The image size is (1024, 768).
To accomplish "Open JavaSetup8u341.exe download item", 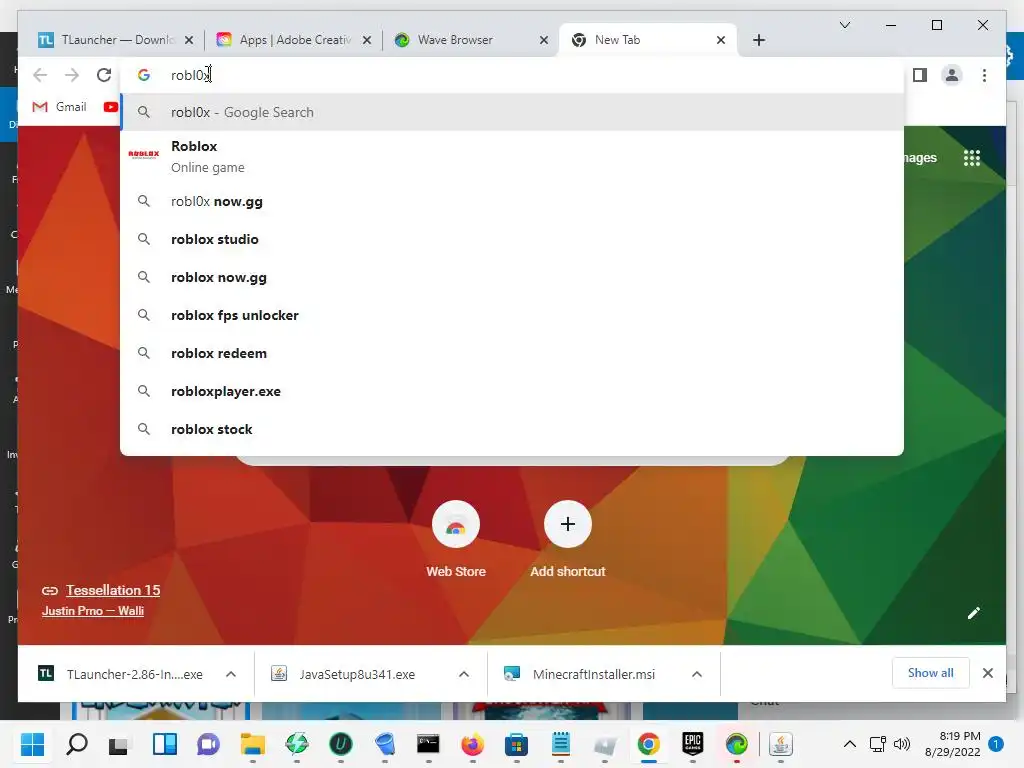I will (x=343, y=674).
